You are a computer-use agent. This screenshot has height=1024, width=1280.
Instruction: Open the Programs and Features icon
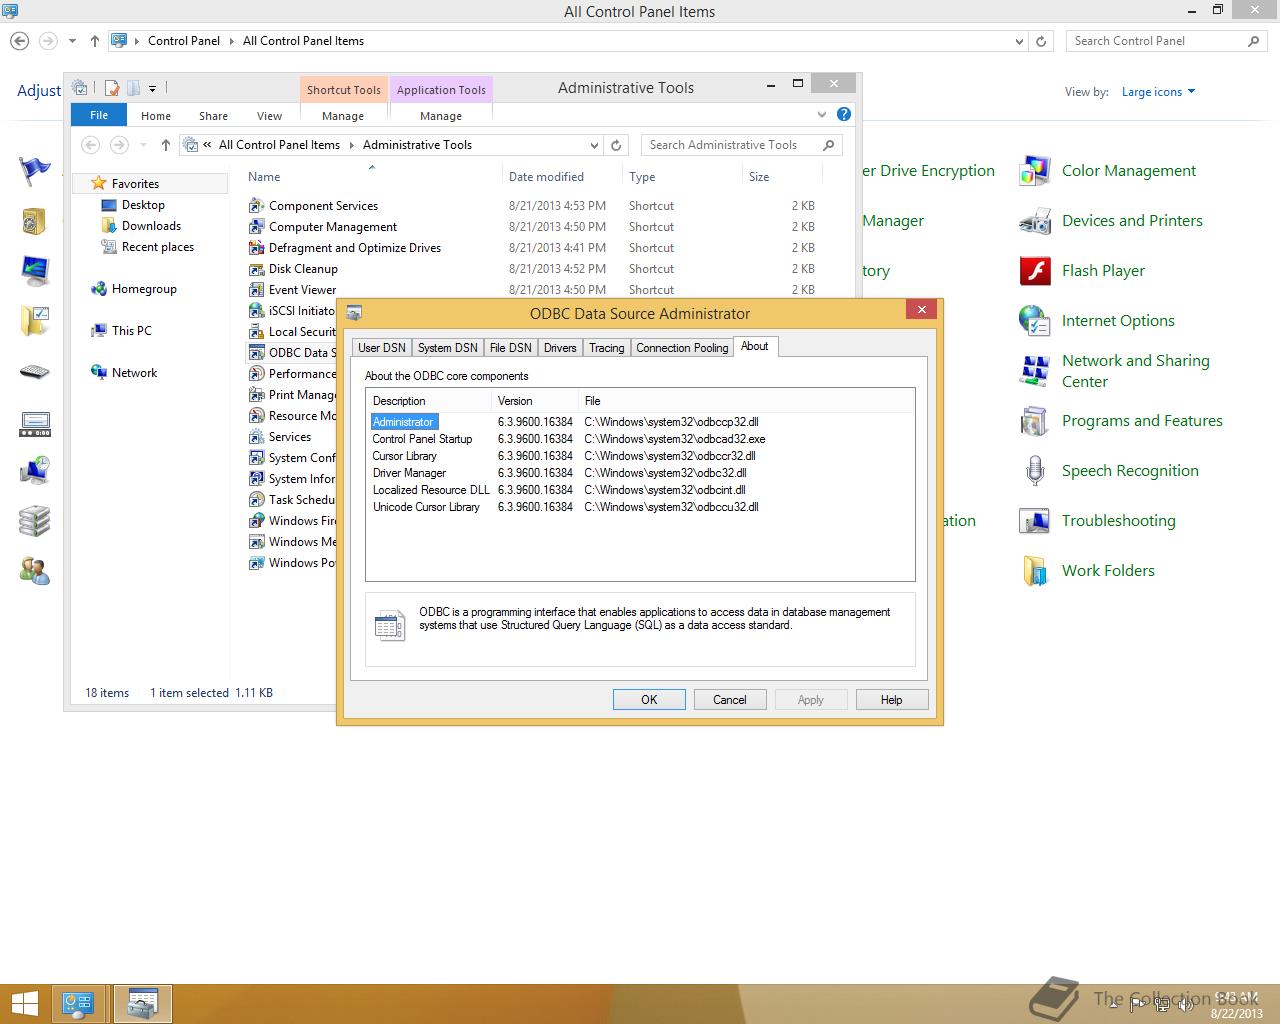(1035, 421)
